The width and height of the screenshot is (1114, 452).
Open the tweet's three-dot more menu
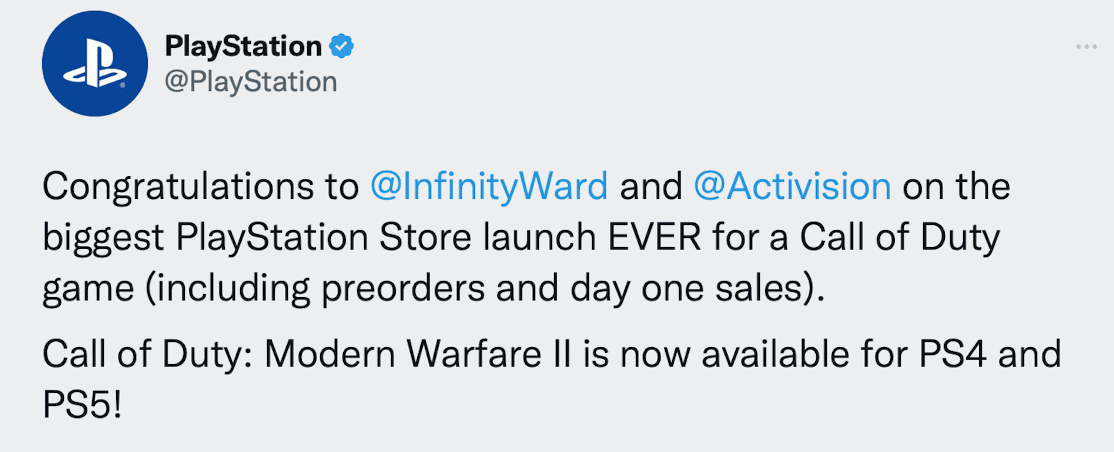[1086, 47]
